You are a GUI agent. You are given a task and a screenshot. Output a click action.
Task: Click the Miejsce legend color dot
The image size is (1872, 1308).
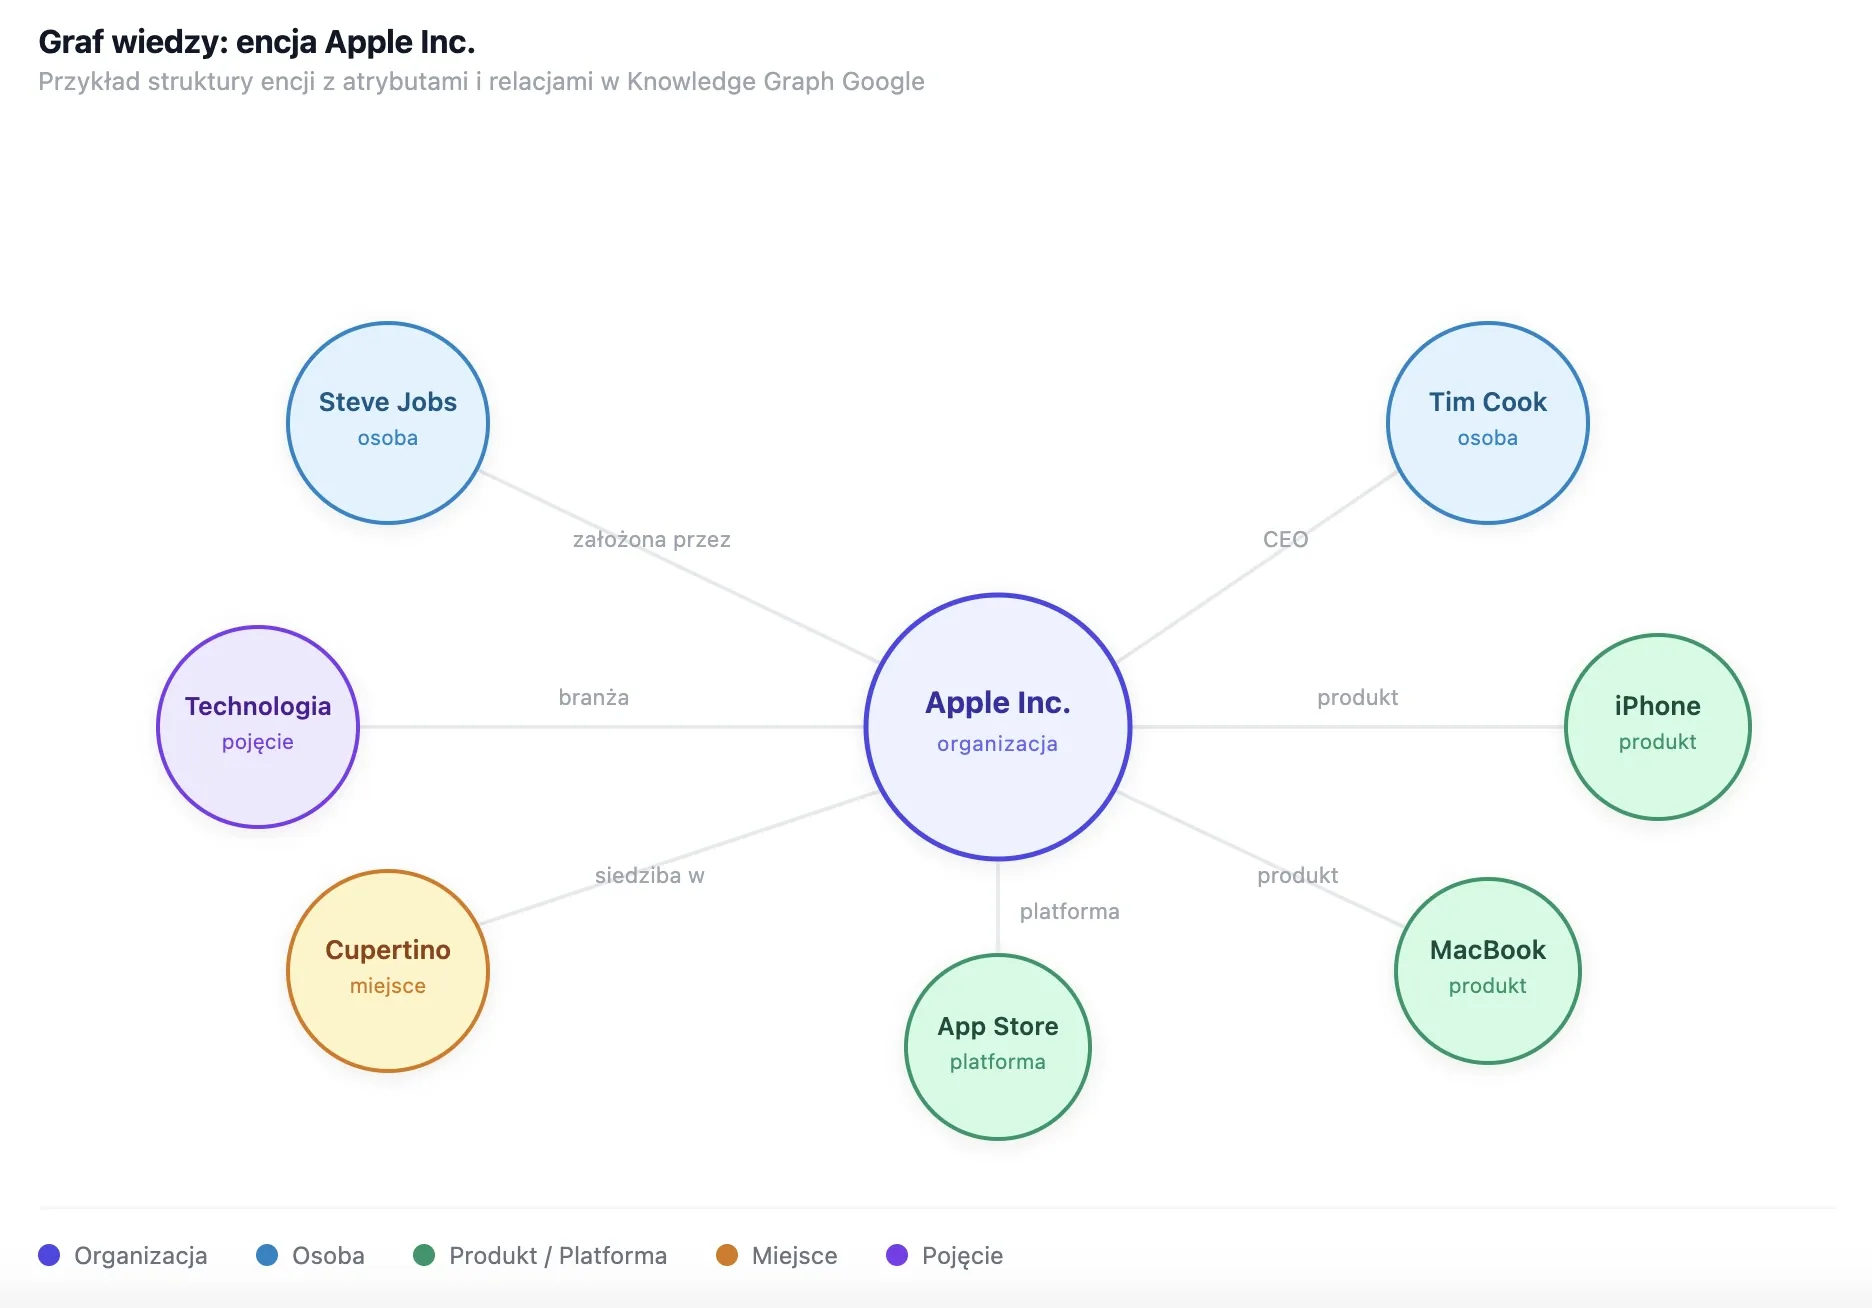(727, 1255)
